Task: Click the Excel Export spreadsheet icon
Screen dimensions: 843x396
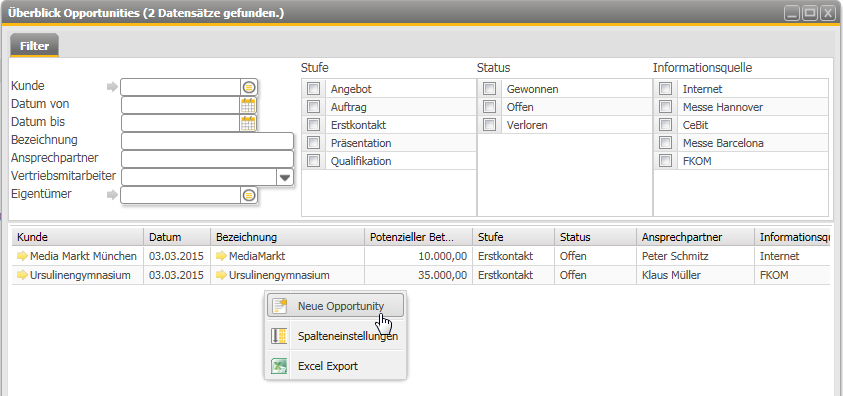Action: click(280, 366)
